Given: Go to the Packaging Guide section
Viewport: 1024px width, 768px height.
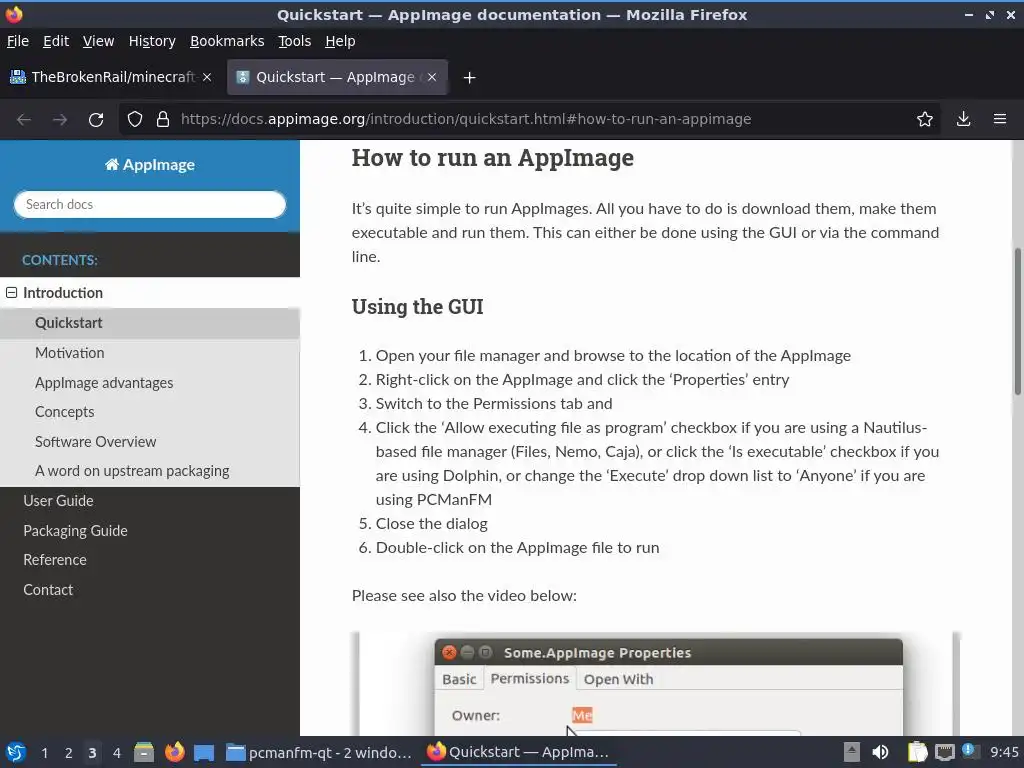Looking at the screenshot, I should coord(75,531).
